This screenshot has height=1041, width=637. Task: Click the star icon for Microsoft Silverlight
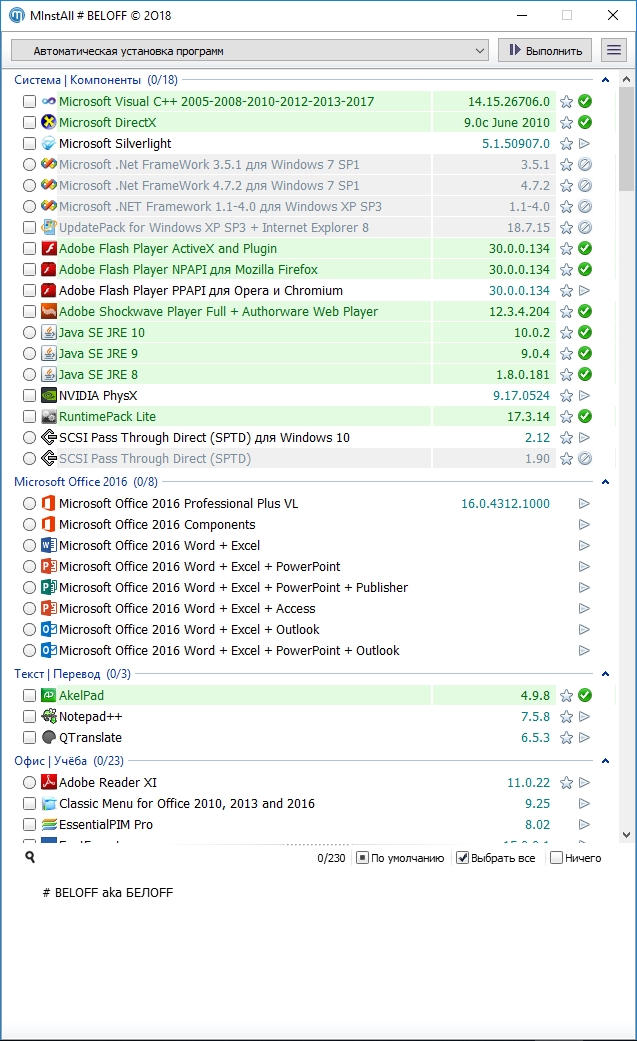point(566,143)
